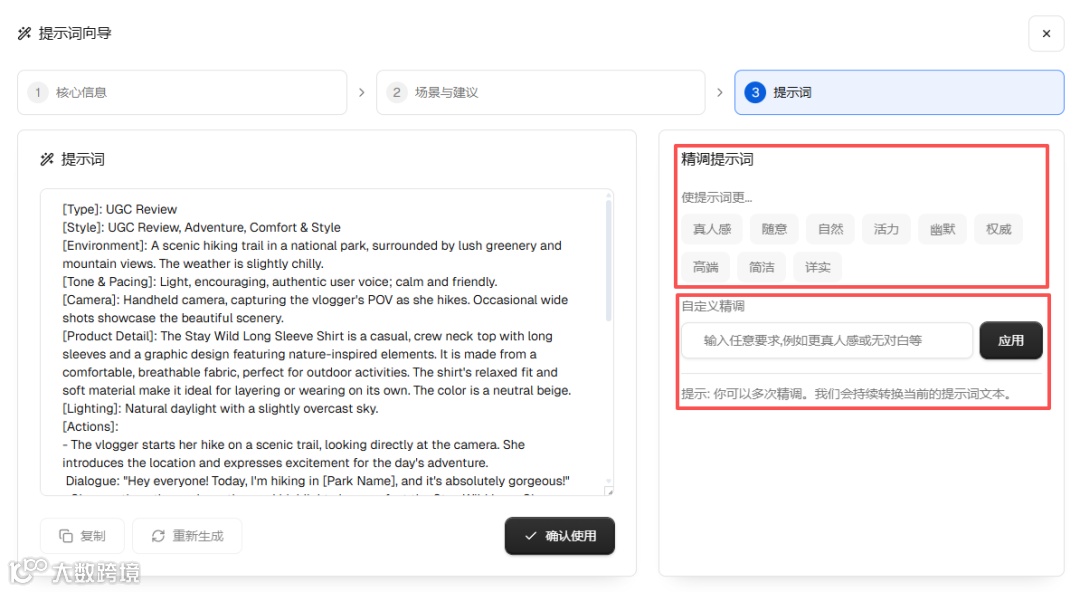Apply the 活力 refinement tag
Image resolution: width=1080 pixels, height=592 pixels.
click(886, 229)
